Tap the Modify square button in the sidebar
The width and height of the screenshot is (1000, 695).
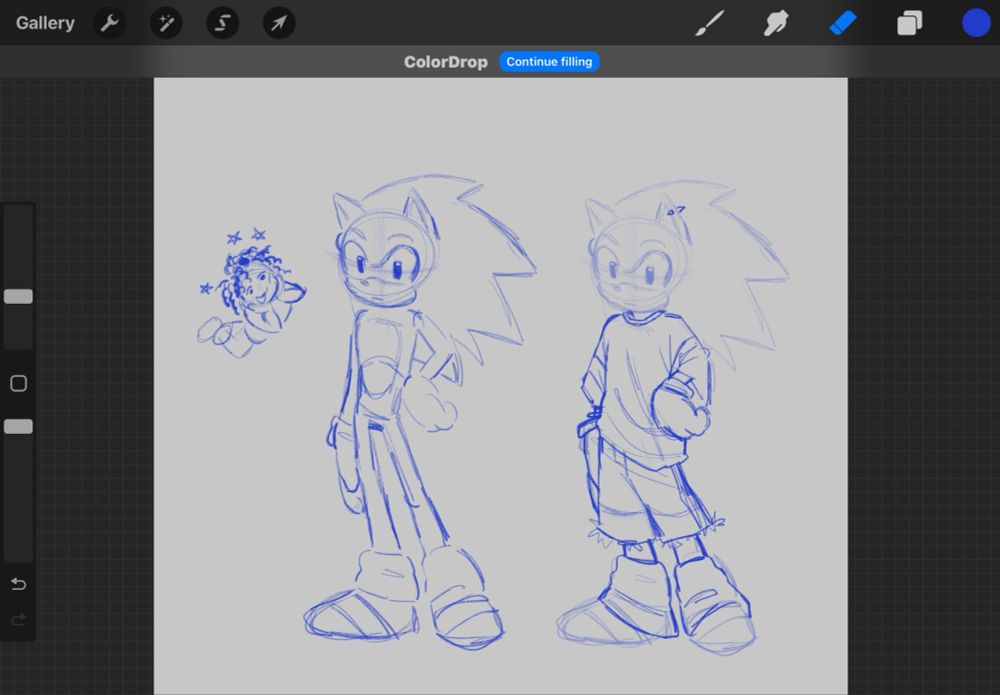click(18, 383)
